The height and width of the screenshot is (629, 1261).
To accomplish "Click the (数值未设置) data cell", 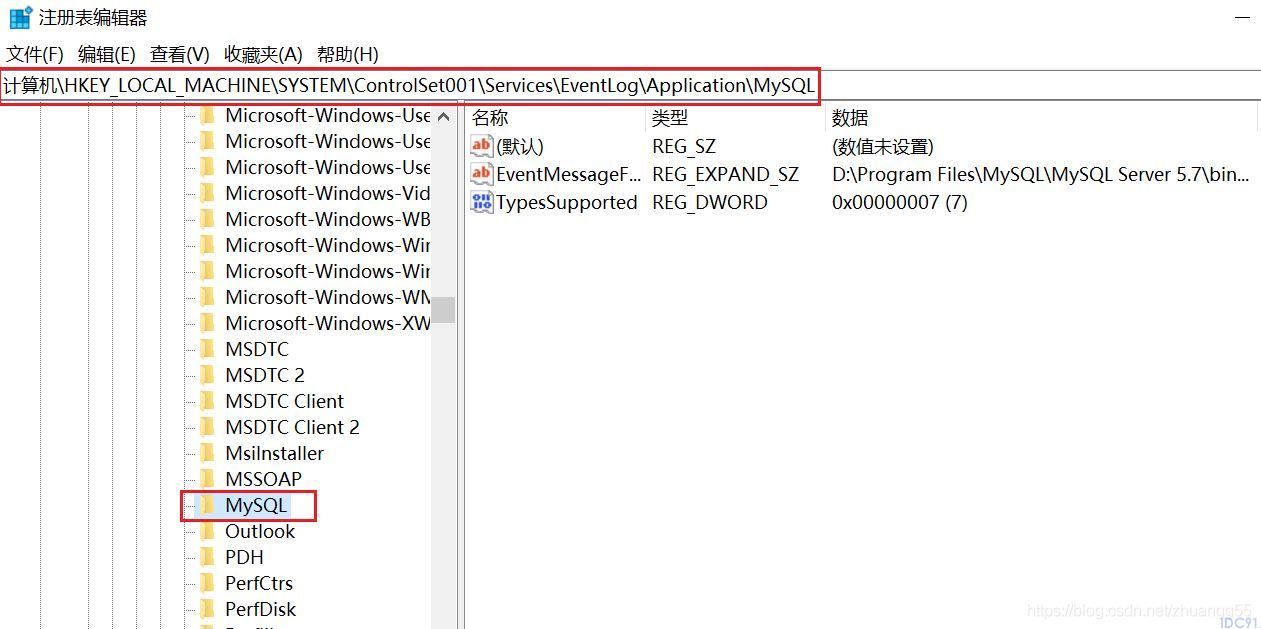I will (x=882, y=146).
